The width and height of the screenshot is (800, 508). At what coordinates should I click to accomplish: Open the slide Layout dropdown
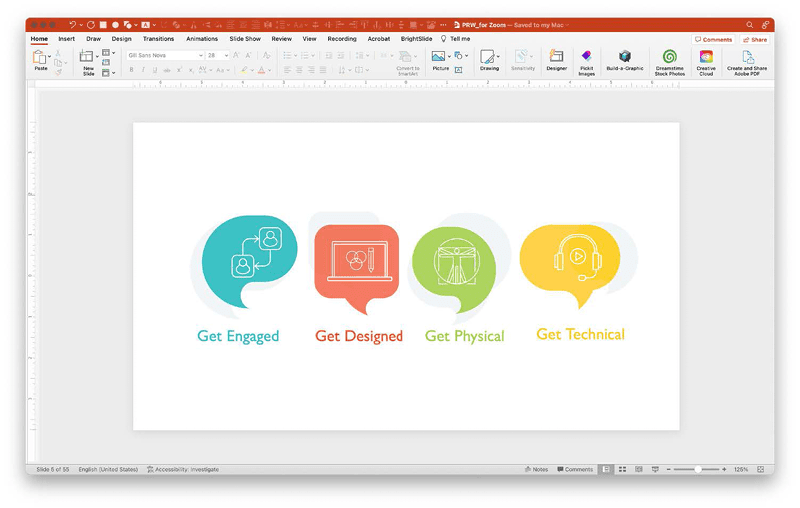108,53
